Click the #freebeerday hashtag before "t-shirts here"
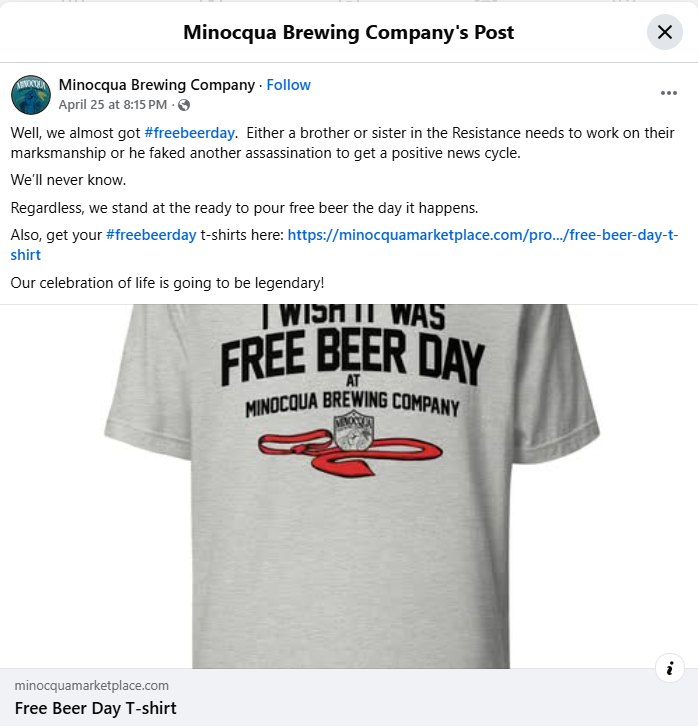This screenshot has width=698, height=728. click(x=151, y=235)
